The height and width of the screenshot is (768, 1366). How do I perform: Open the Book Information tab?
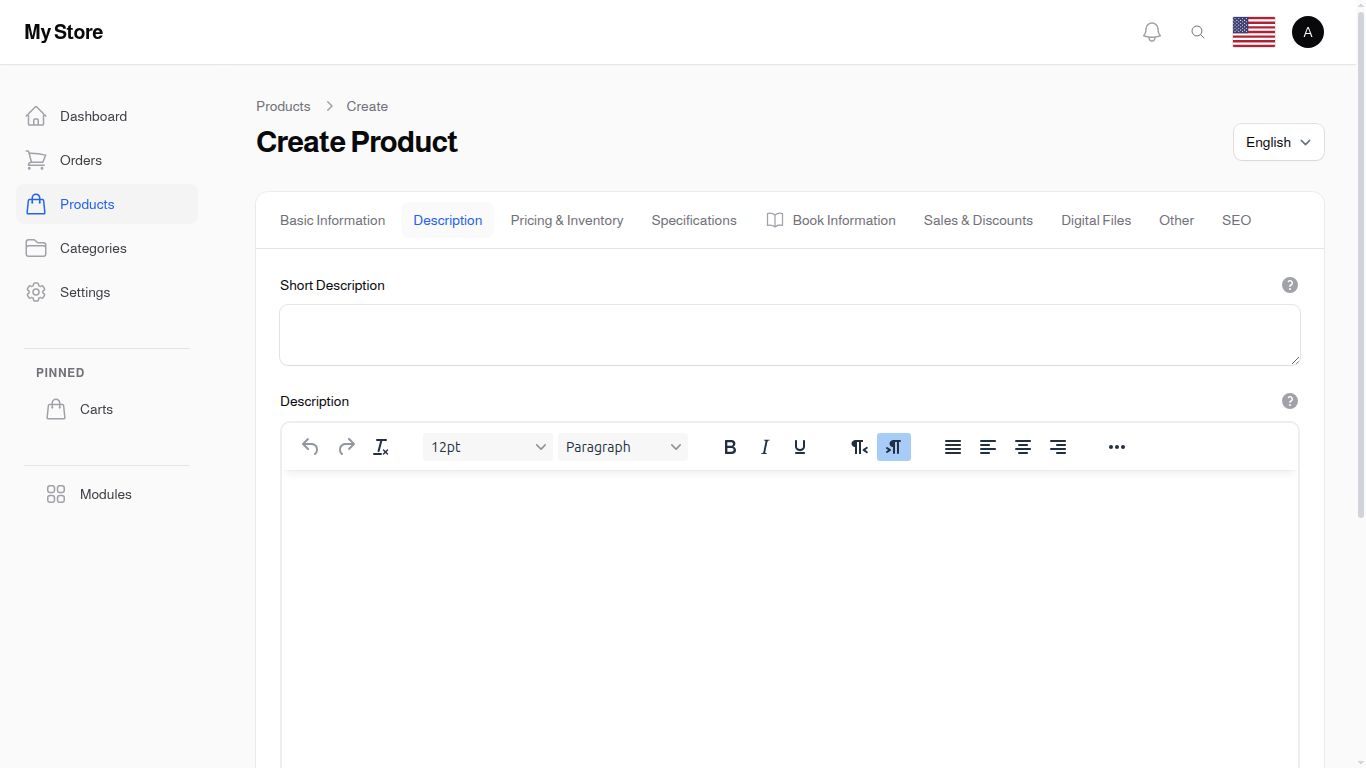click(x=831, y=220)
